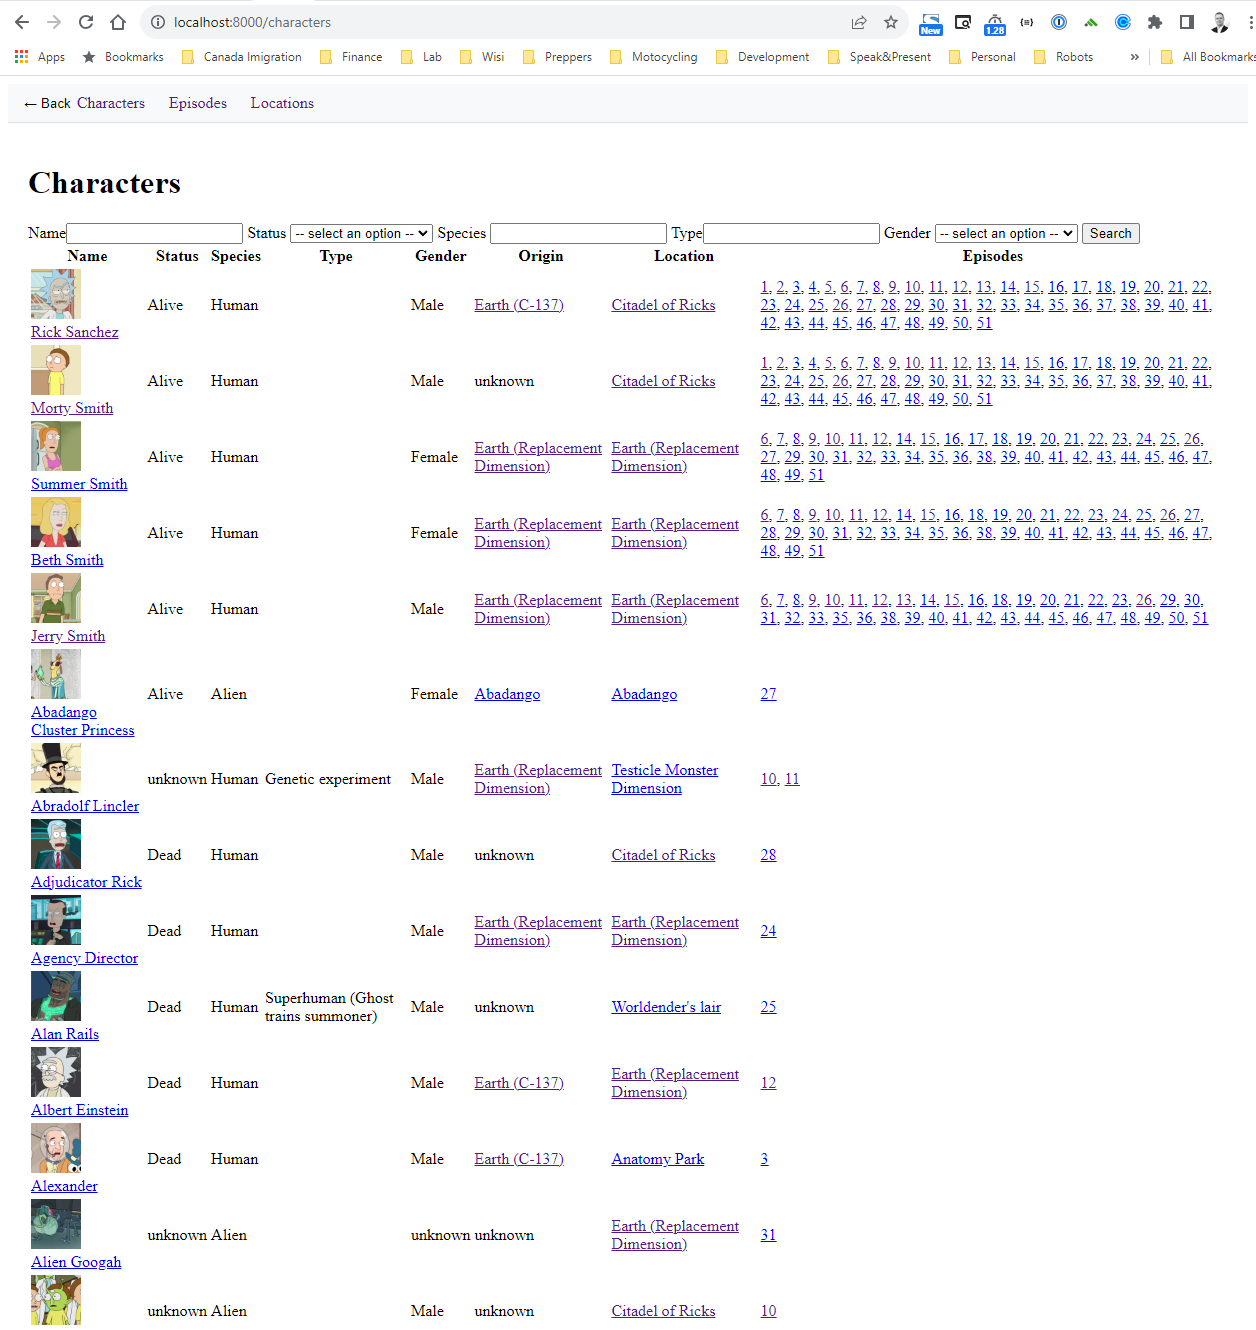The width and height of the screenshot is (1256, 1330).
Task: Open the Agency Director character link
Action: coord(84,958)
